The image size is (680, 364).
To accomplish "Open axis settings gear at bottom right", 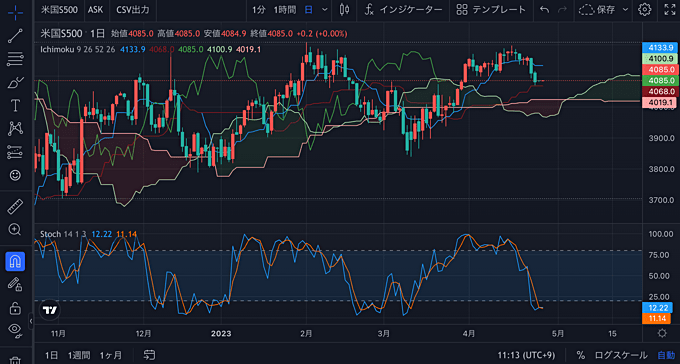I will [x=662, y=333].
